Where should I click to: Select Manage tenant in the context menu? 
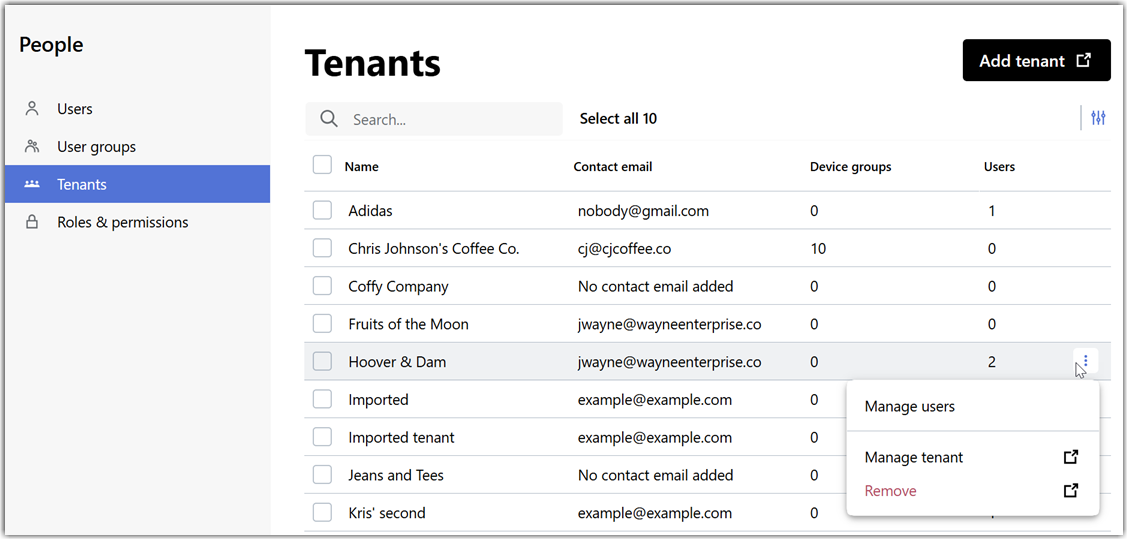[x=913, y=457]
